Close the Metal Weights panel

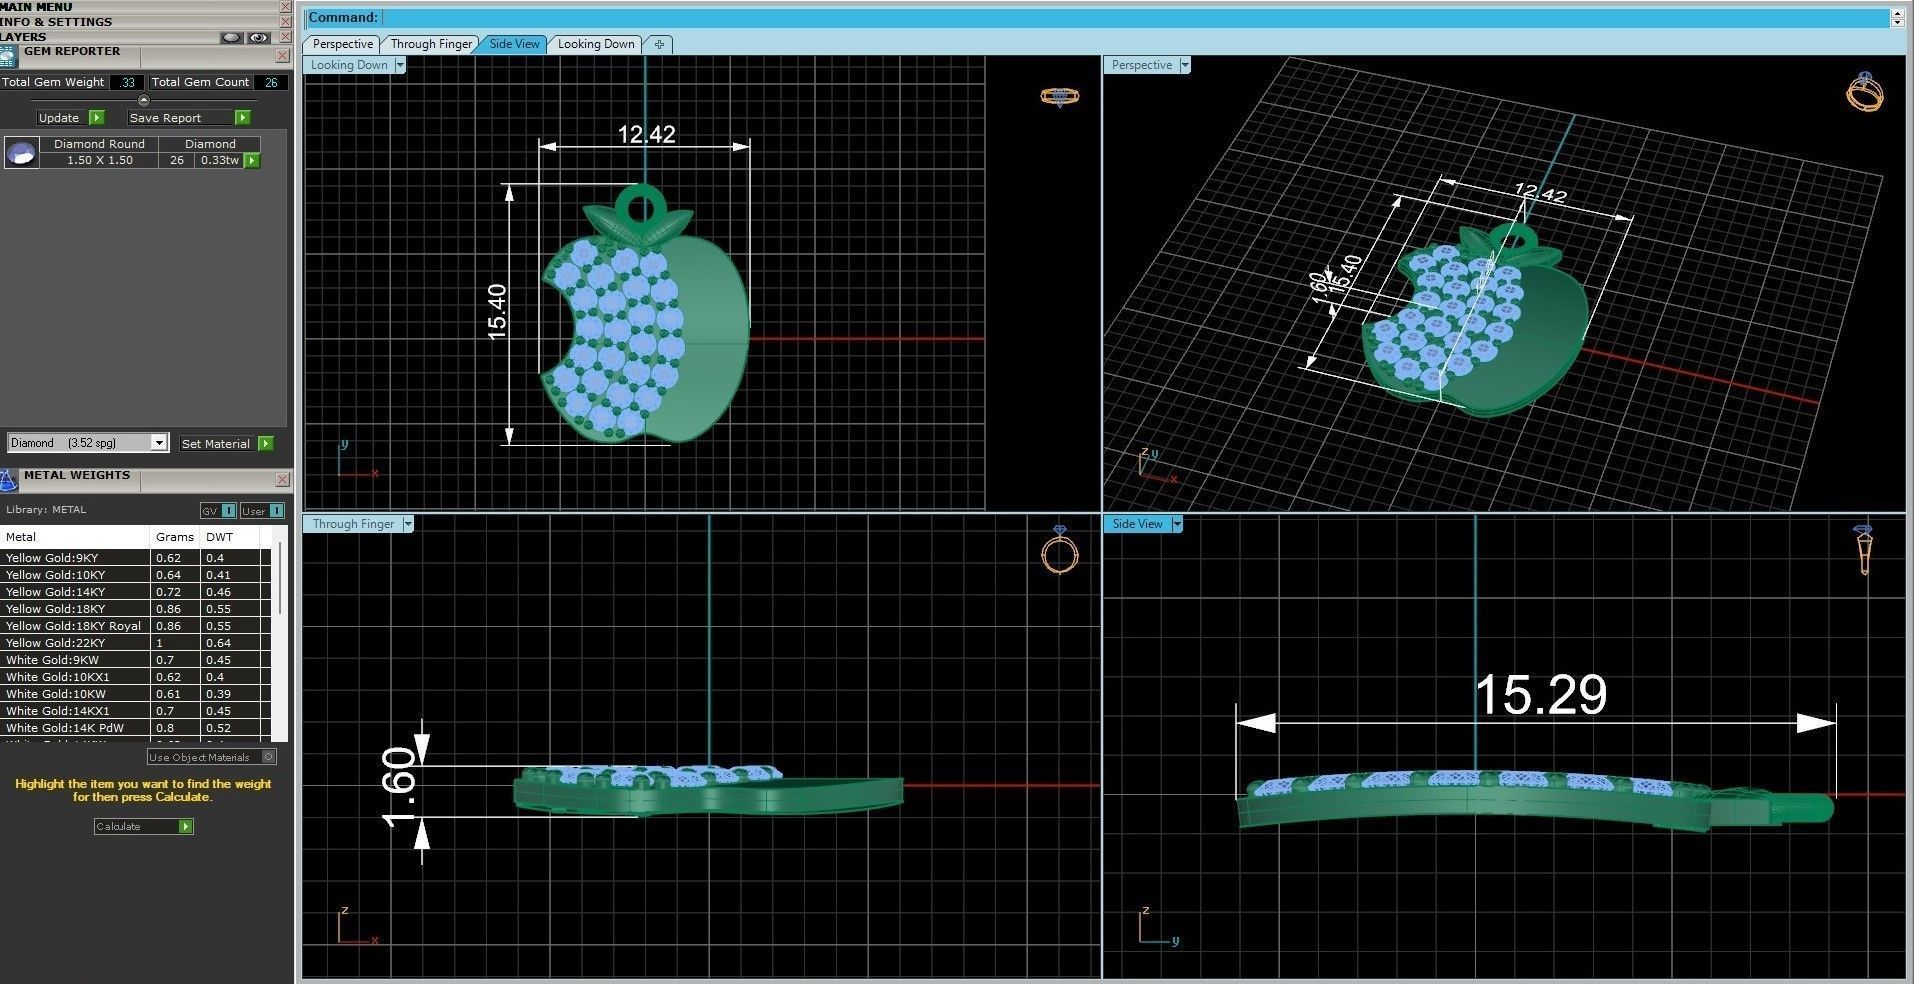pos(283,480)
